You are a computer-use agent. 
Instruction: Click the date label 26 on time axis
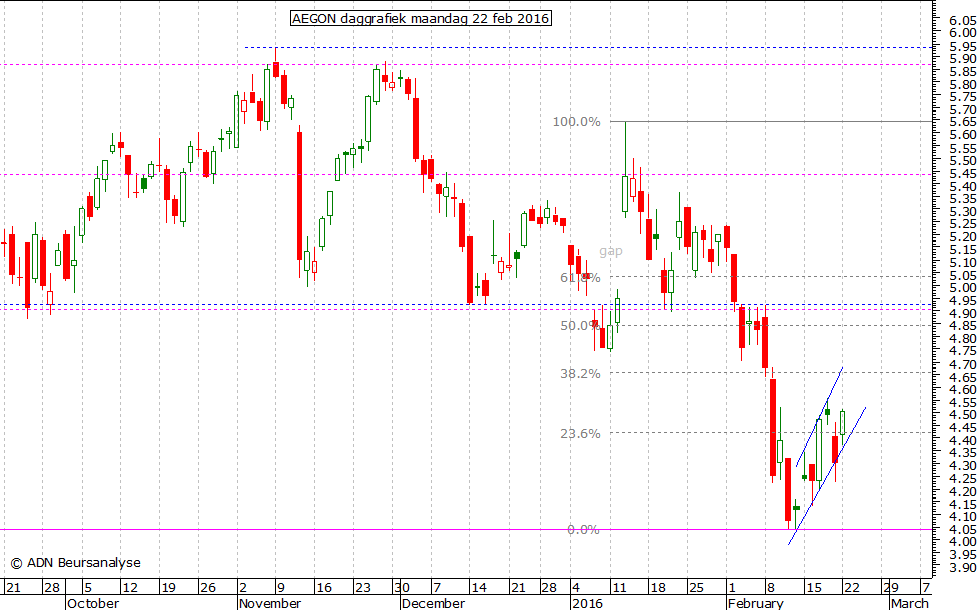click(x=208, y=588)
